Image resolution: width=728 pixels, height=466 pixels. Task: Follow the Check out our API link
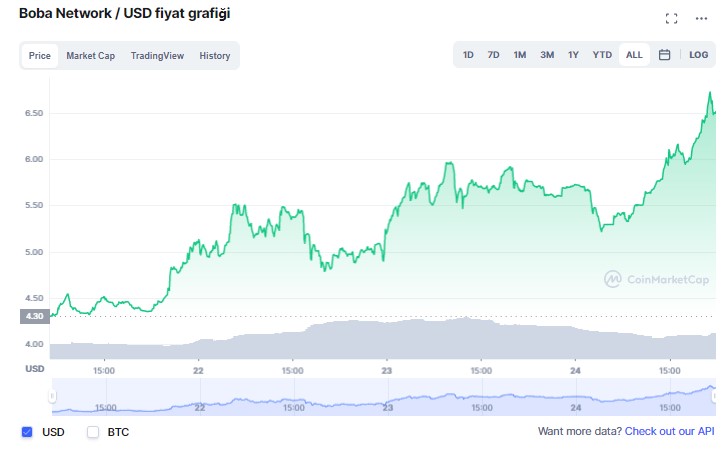670,431
